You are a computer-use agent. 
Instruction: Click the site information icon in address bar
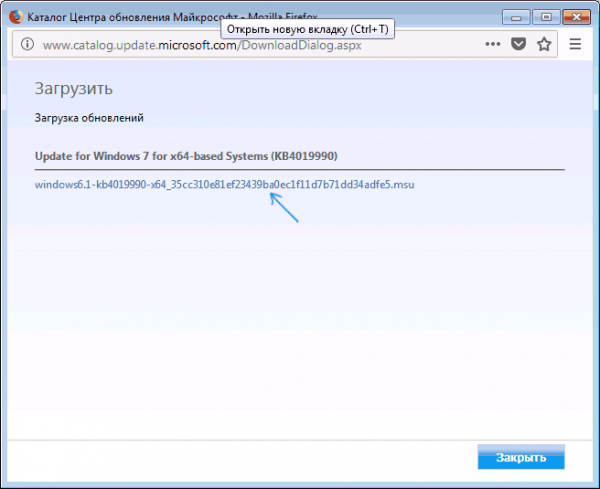[27, 44]
